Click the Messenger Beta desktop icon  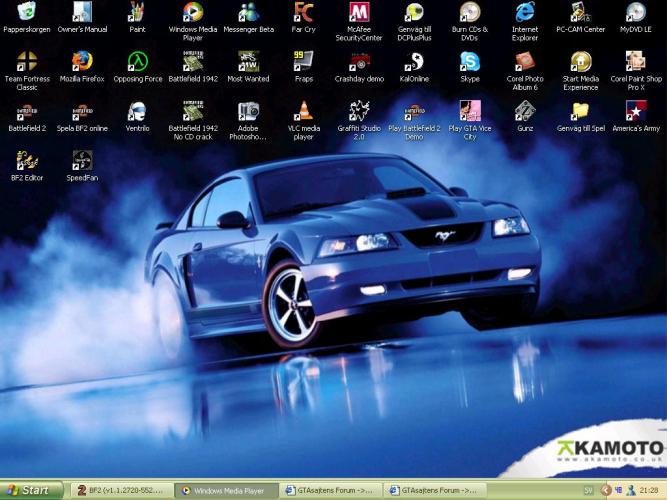point(248,13)
